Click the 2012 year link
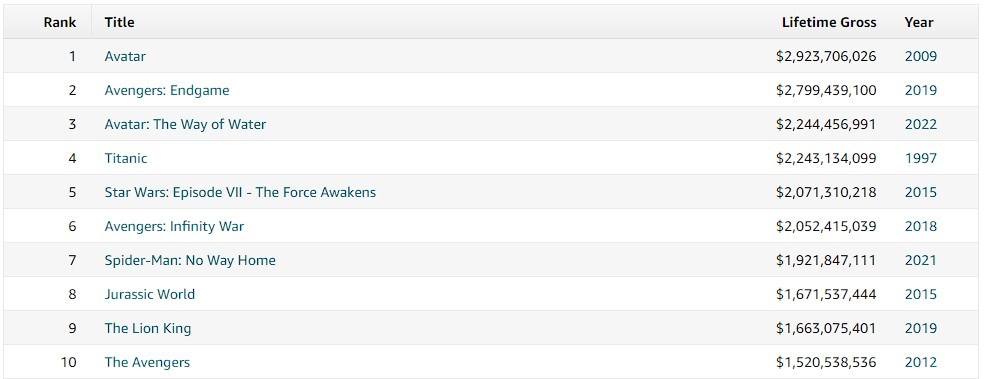This screenshot has width=986, height=379. click(x=921, y=361)
